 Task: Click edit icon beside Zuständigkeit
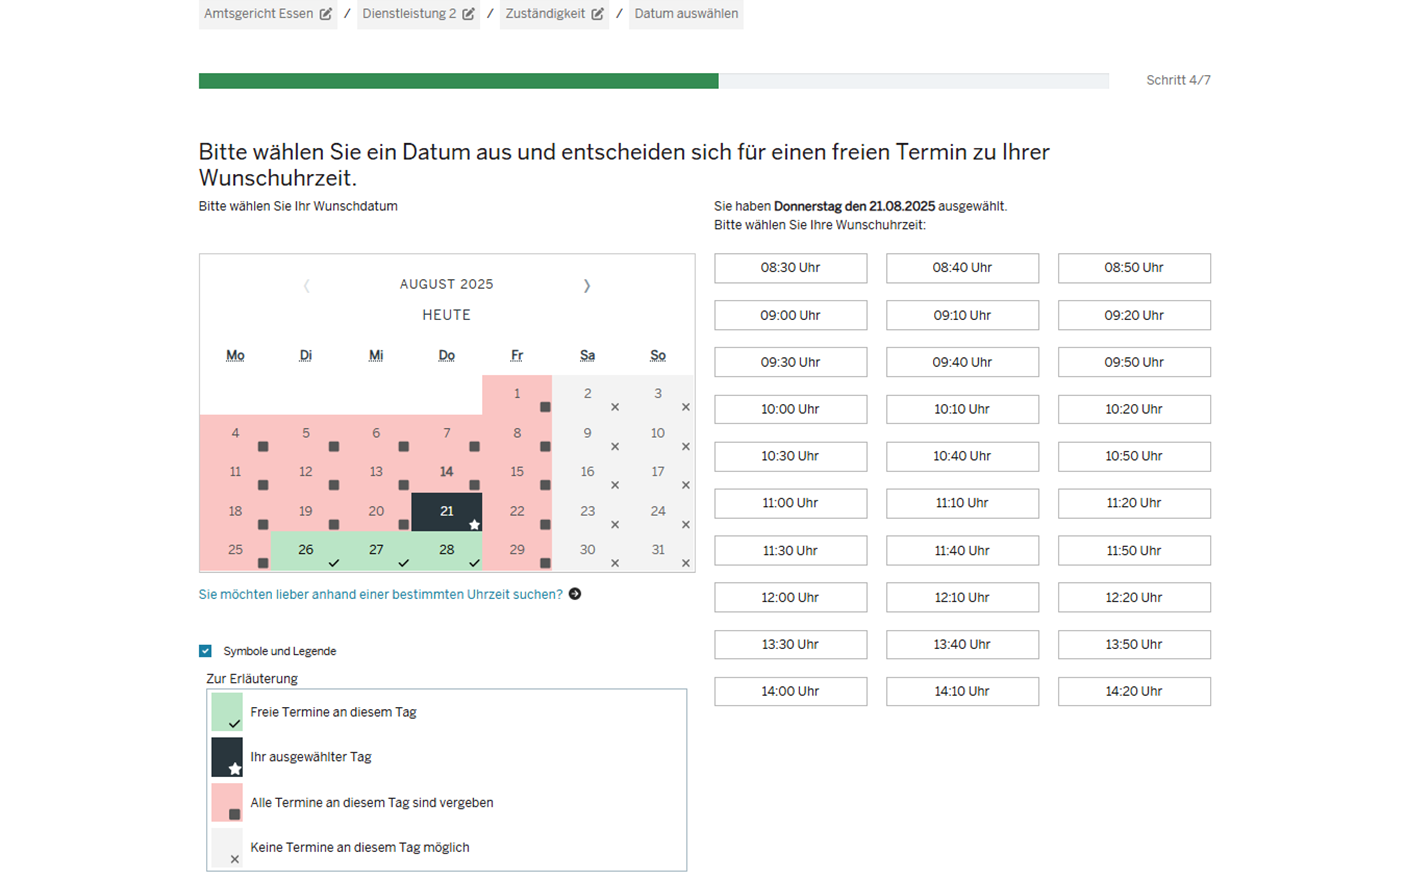click(597, 14)
